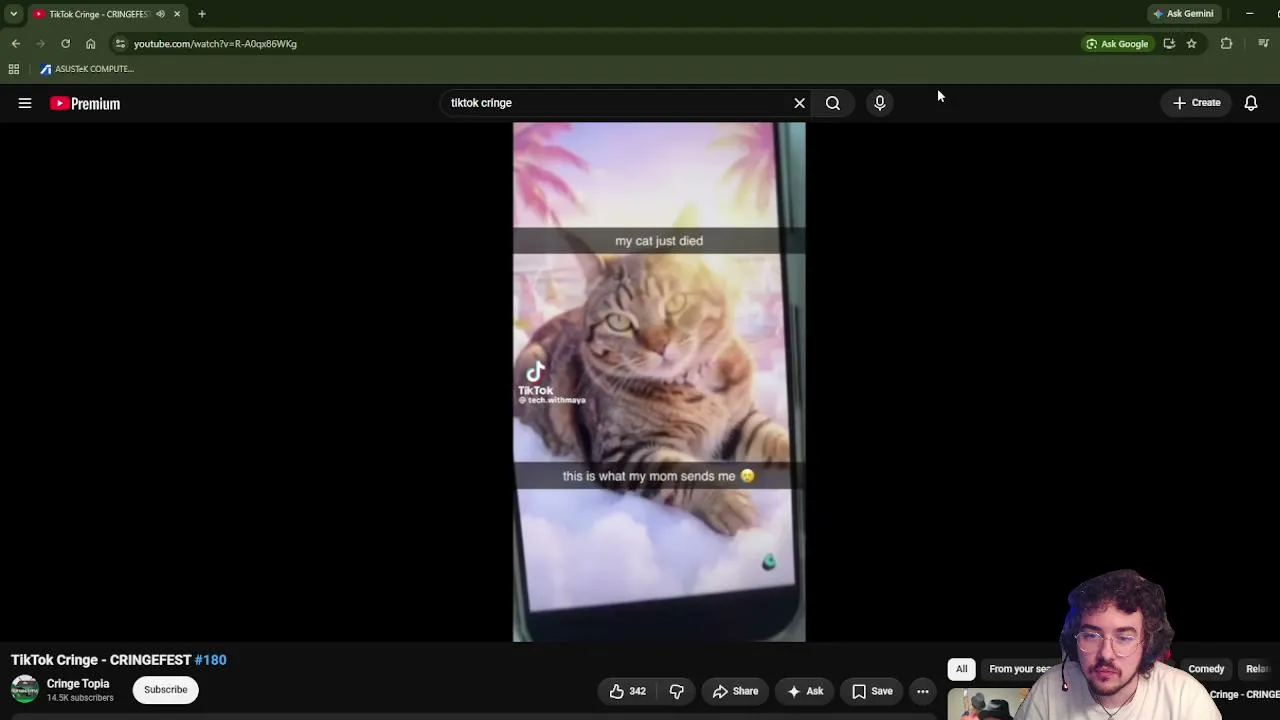Visit the Cringe Topia channel name link

[x=78, y=684]
